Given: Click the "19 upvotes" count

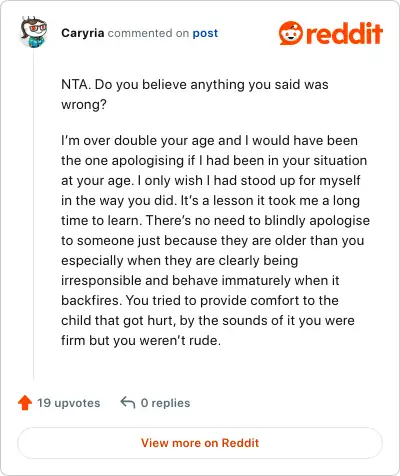Looking at the screenshot, I should click(69, 403).
